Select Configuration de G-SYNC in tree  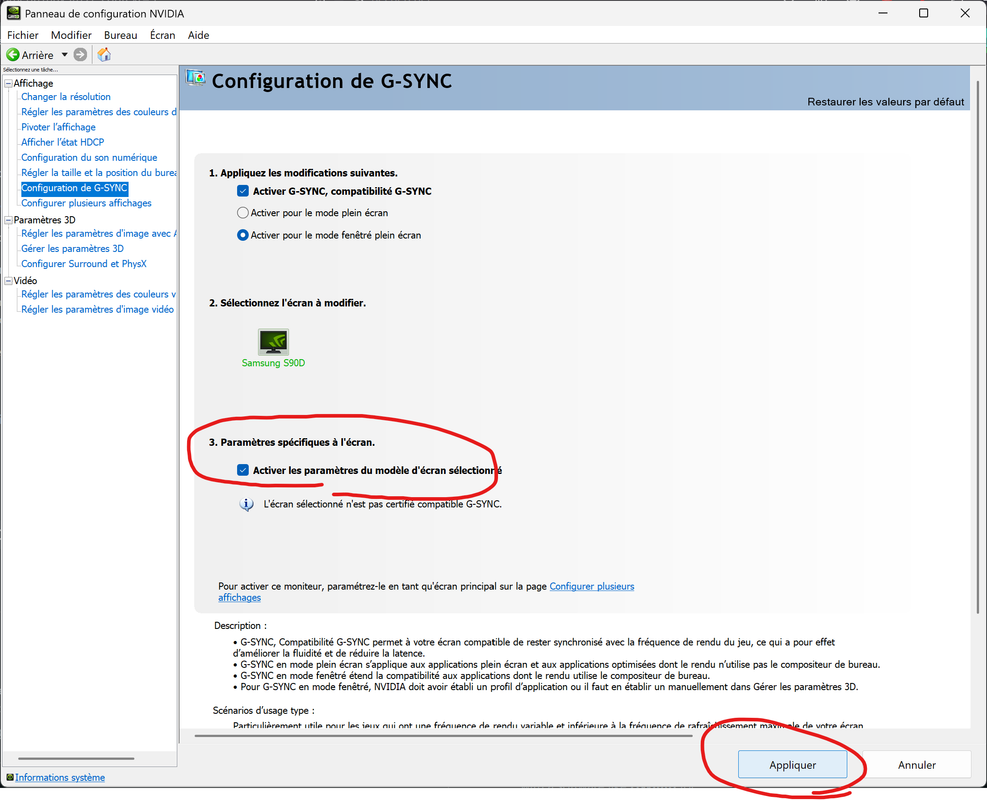[x=74, y=188]
